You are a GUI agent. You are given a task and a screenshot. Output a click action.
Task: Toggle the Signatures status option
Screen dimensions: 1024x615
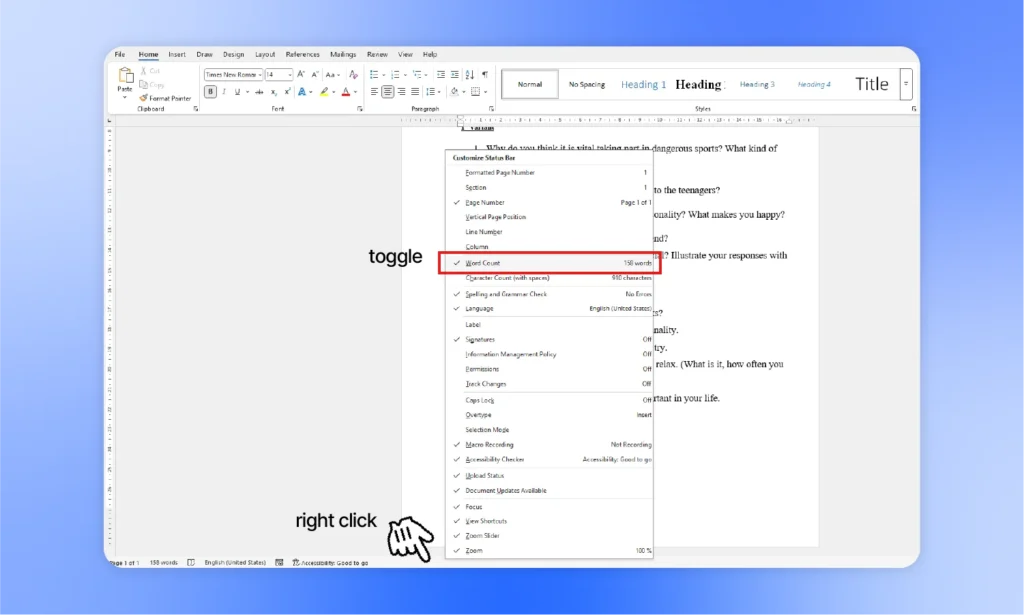click(549, 339)
